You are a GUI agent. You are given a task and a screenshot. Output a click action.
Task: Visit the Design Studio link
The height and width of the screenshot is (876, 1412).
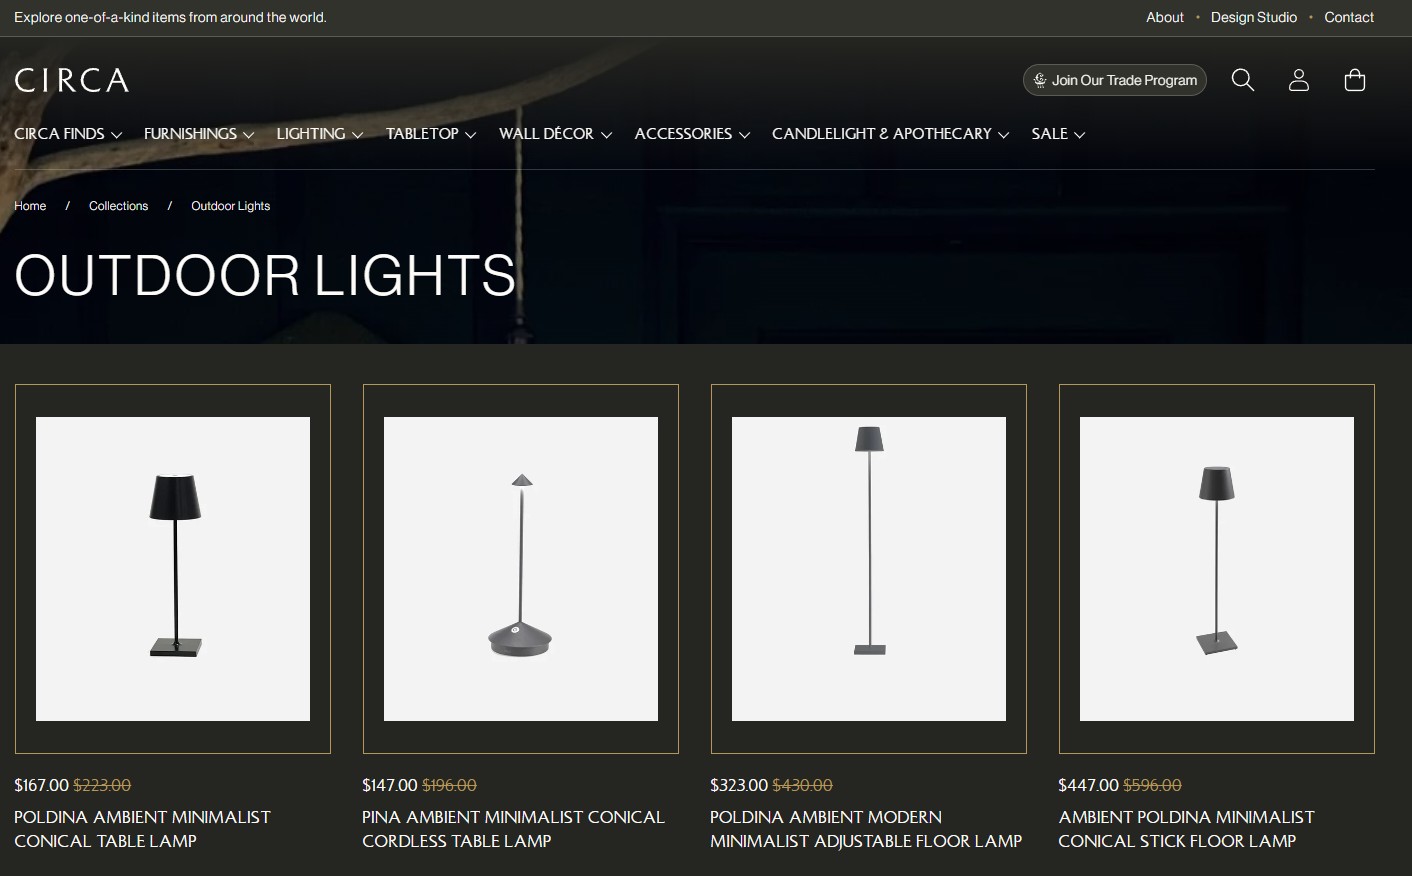1253,17
